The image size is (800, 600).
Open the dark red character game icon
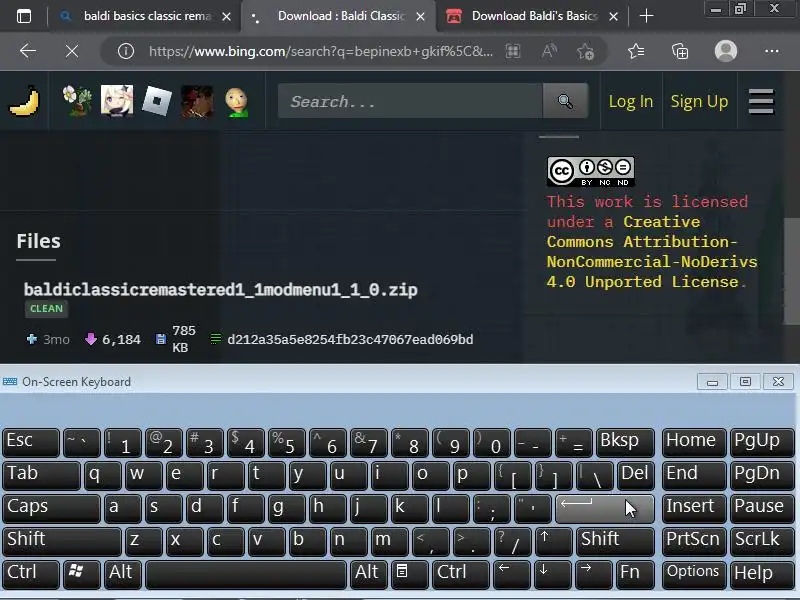pyautogui.click(x=197, y=101)
